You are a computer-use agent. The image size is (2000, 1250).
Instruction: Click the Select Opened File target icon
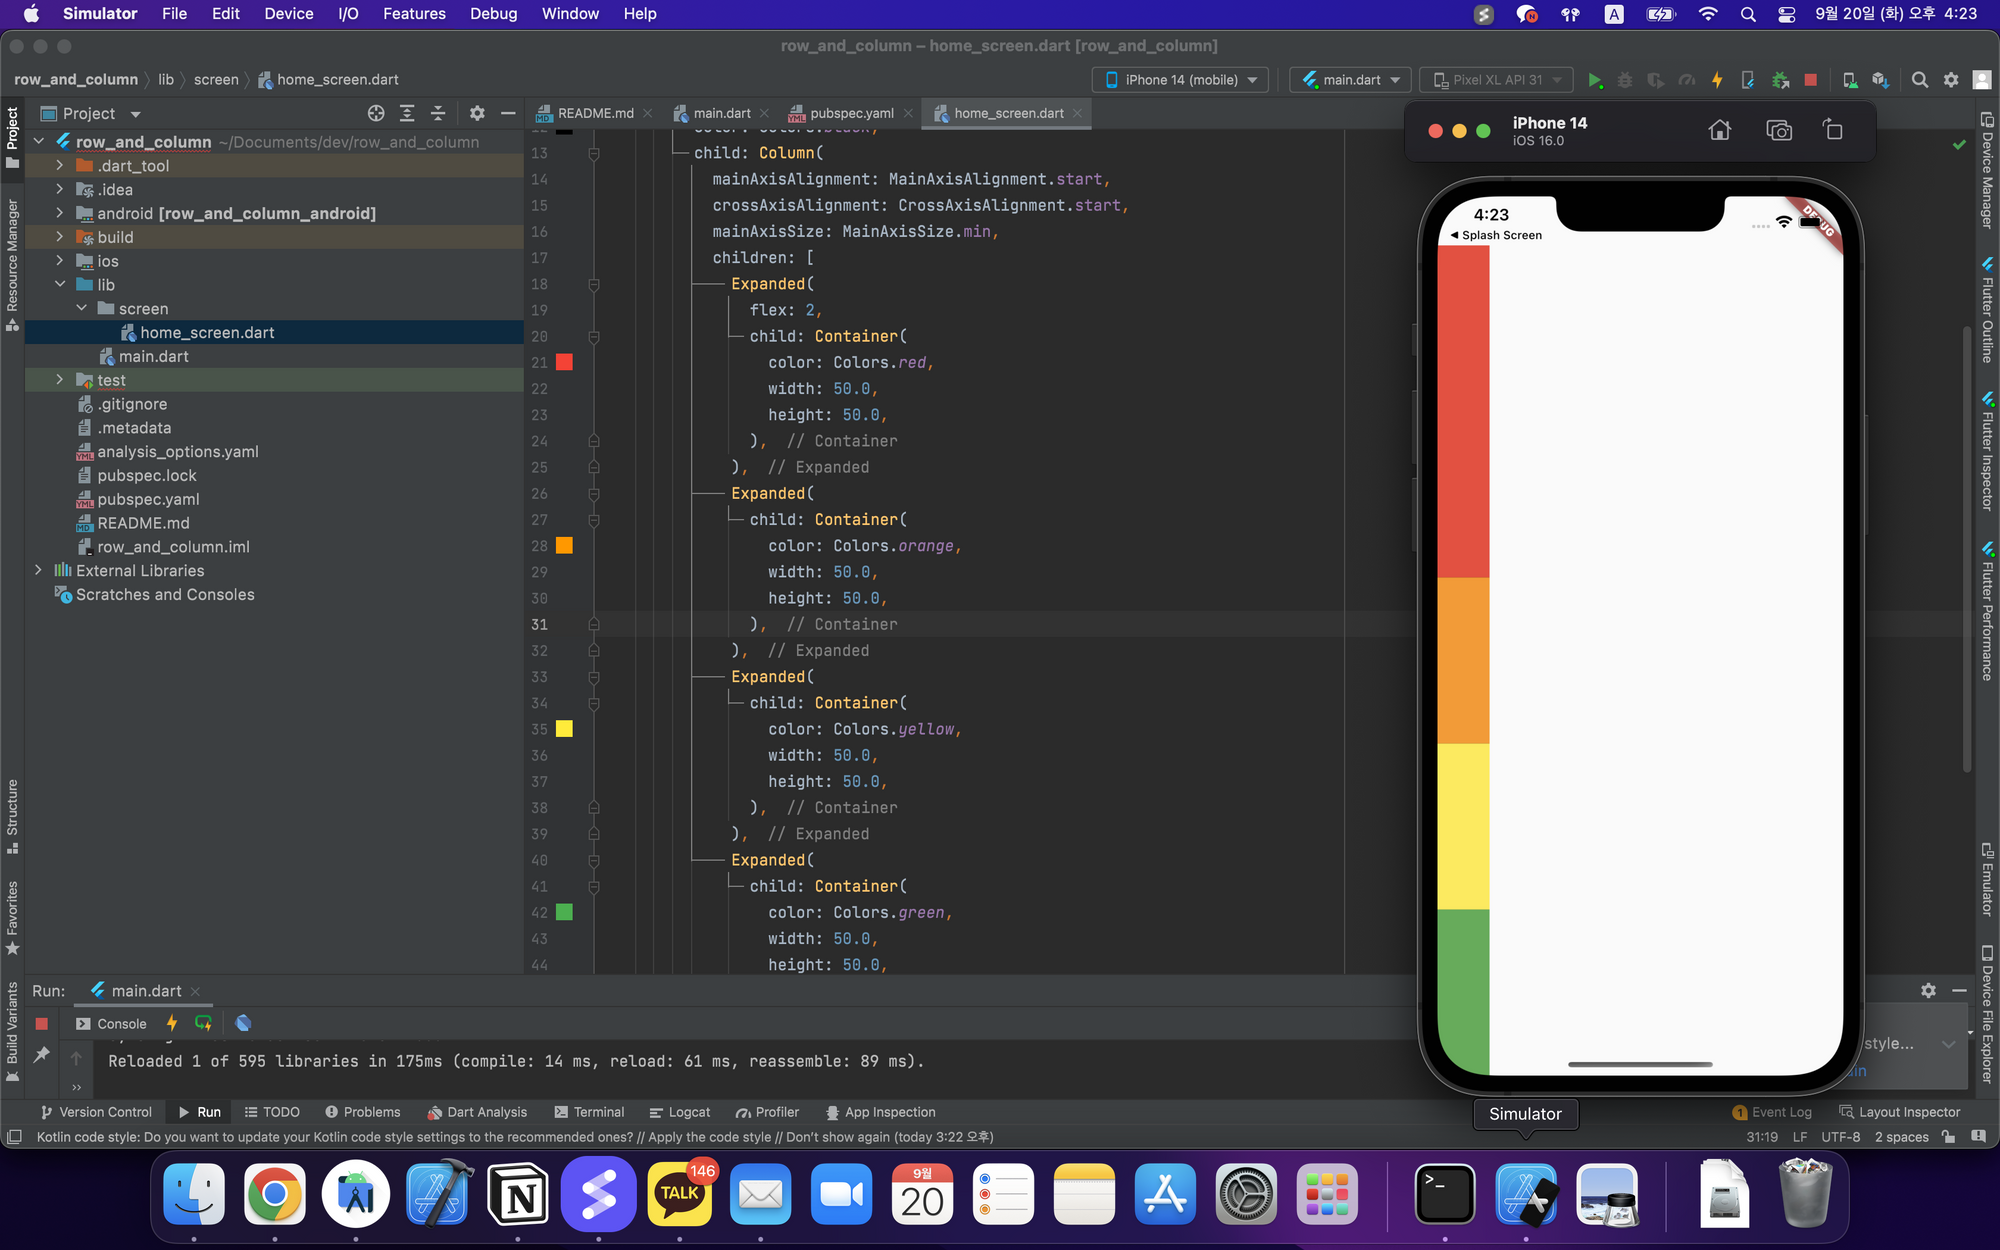pyautogui.click(x=376, y=113)
